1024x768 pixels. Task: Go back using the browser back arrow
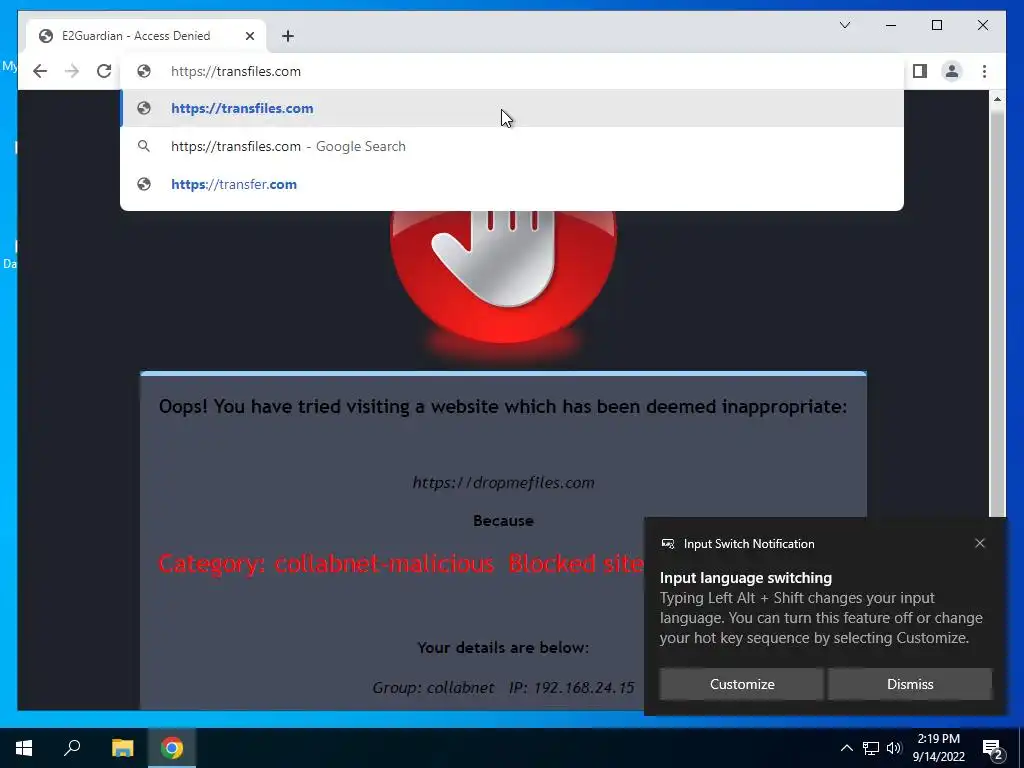pos(40,71)
